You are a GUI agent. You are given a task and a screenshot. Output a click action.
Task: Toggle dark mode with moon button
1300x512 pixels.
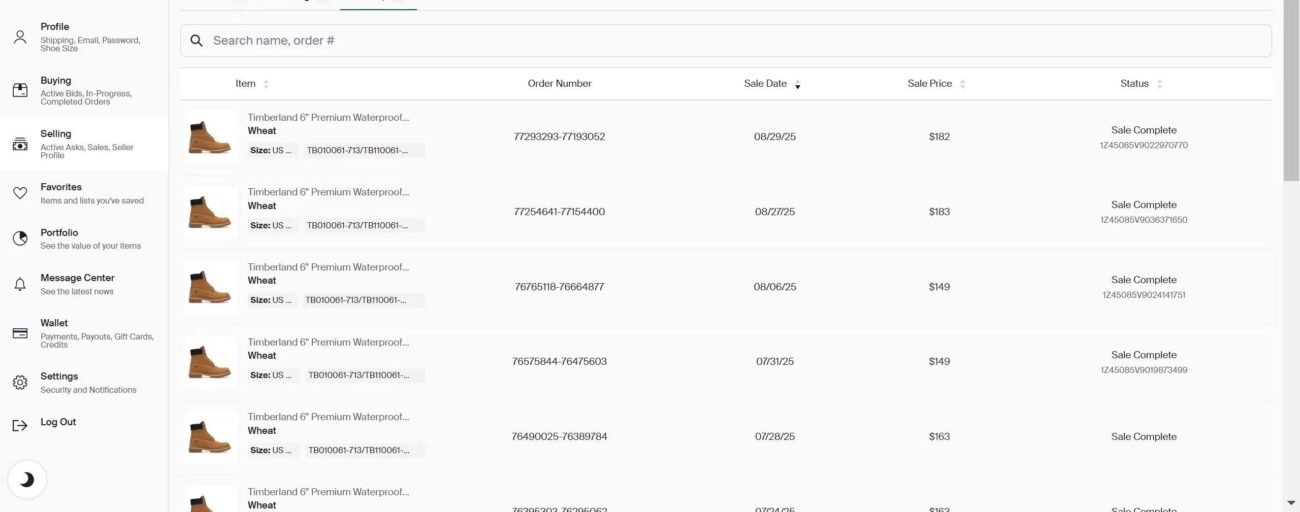coord(27,480)
